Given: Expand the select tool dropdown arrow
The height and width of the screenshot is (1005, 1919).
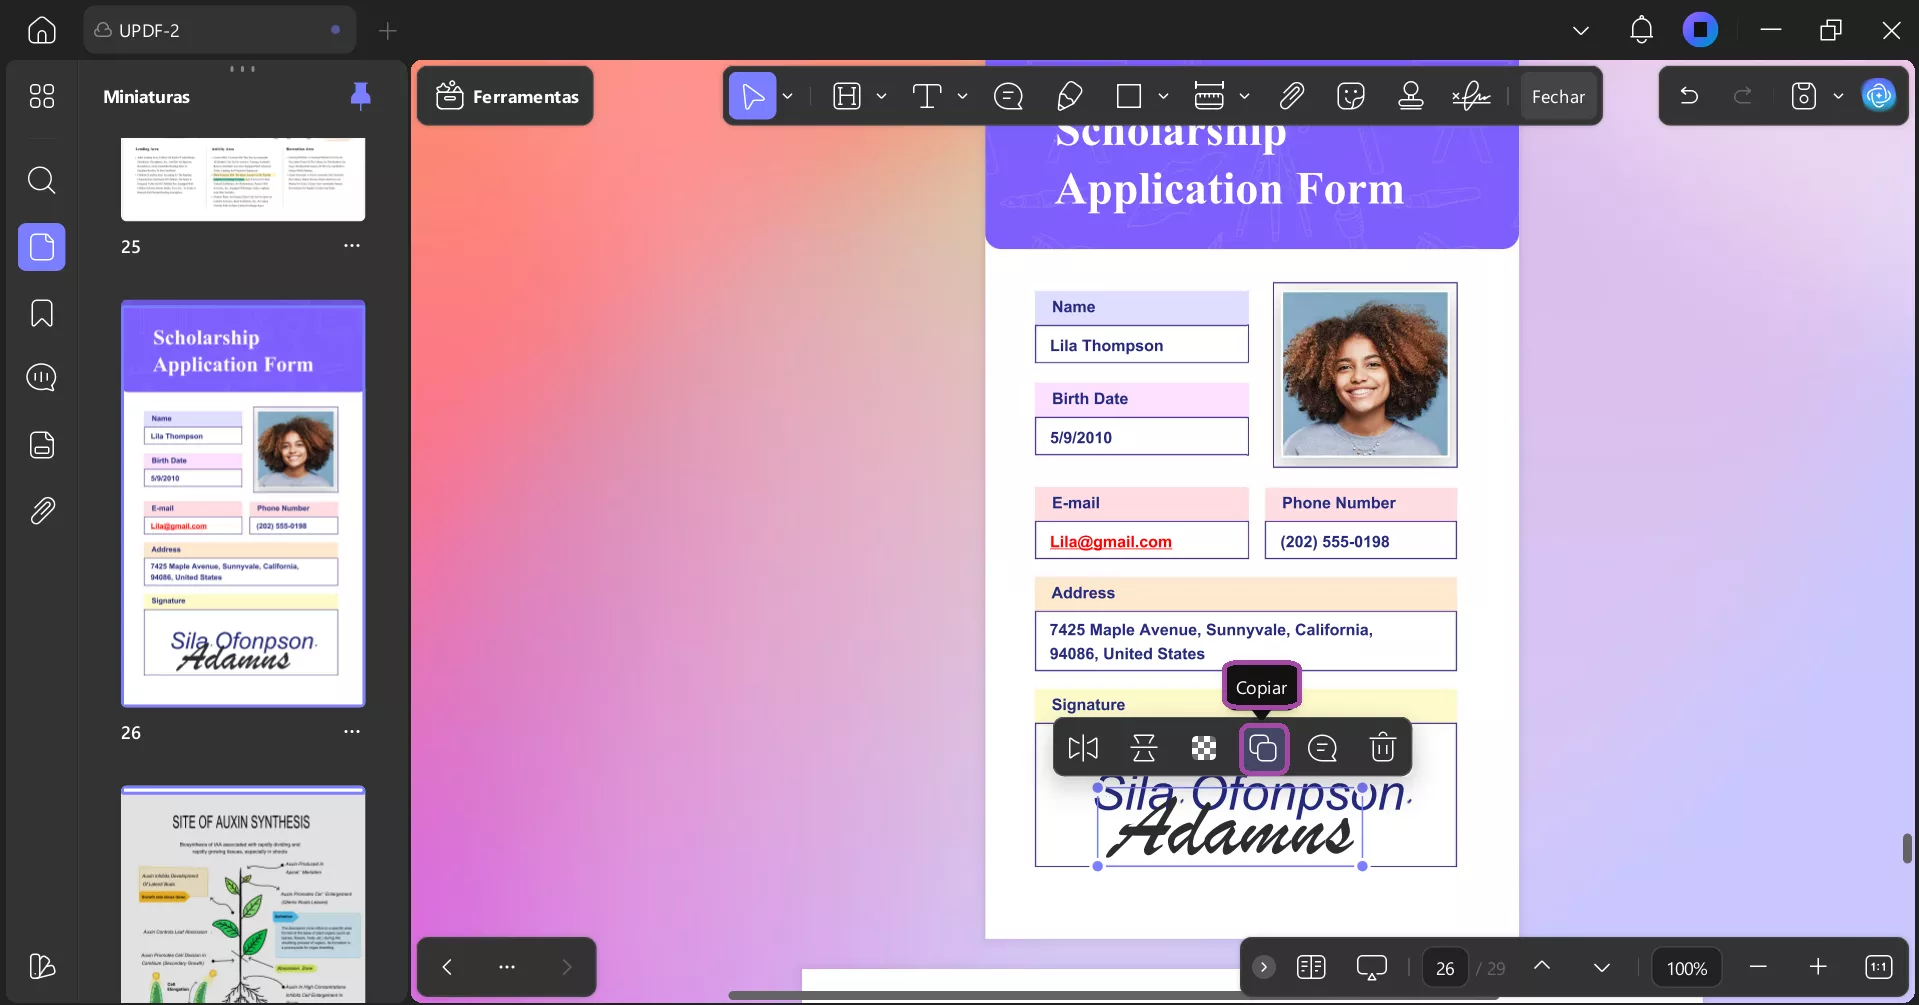Looking at the screenshot, I should (x=788, y=96).
